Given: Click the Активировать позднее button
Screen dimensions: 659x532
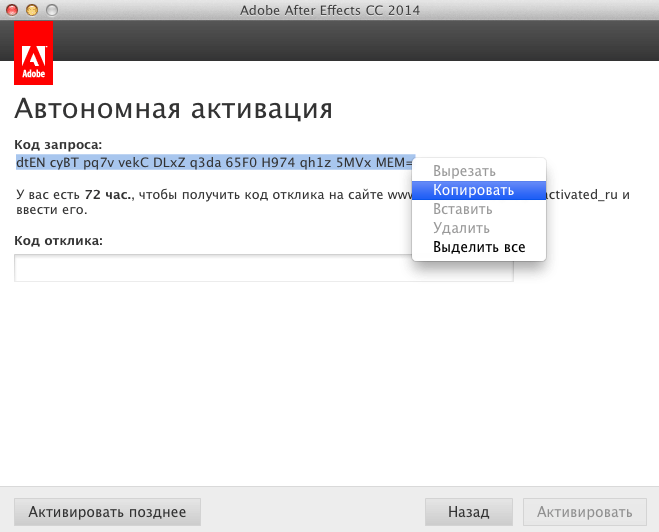Looking at the screenshot, I should pos(107,512).
